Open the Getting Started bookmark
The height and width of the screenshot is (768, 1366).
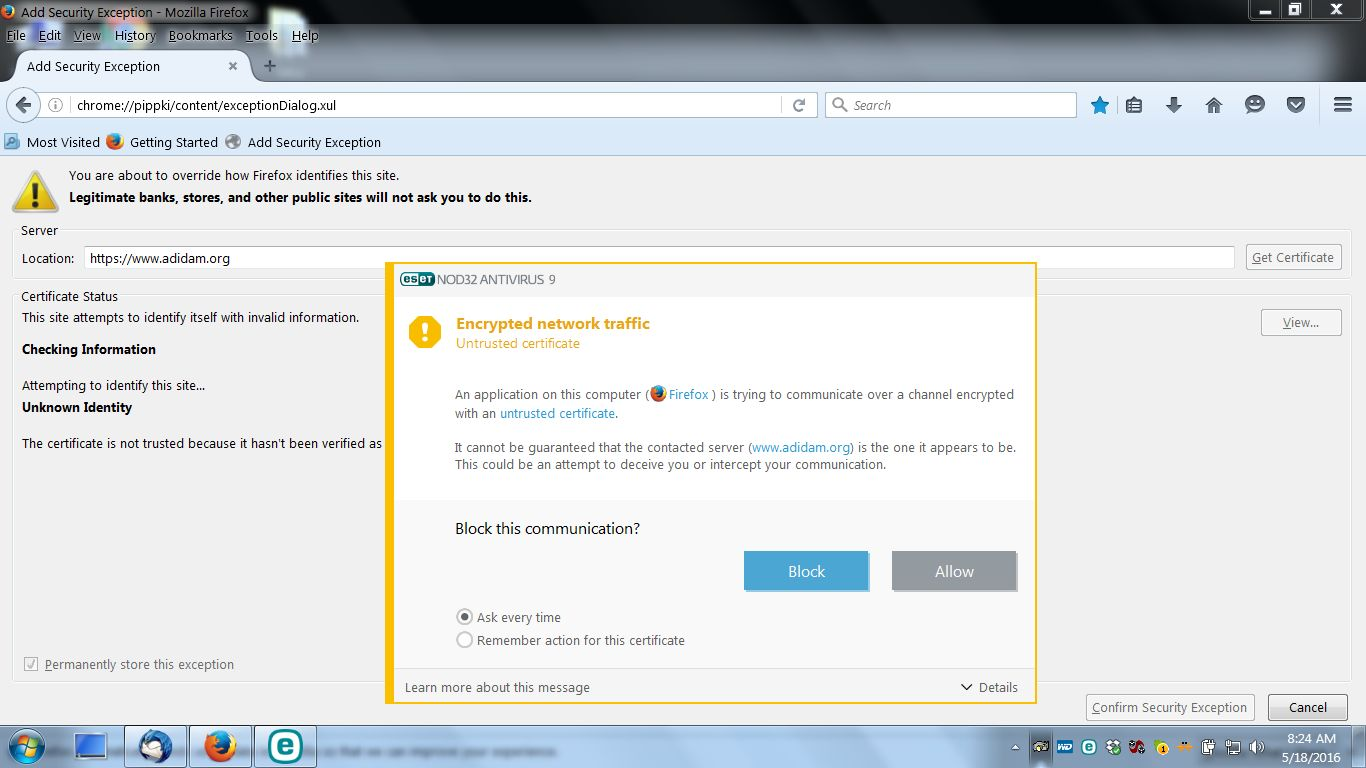tap(162, 142)
